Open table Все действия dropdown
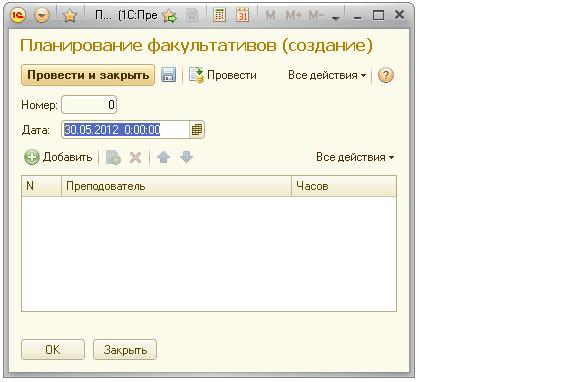This screenshot has height=382, width=563. click(x=355, y=157)
